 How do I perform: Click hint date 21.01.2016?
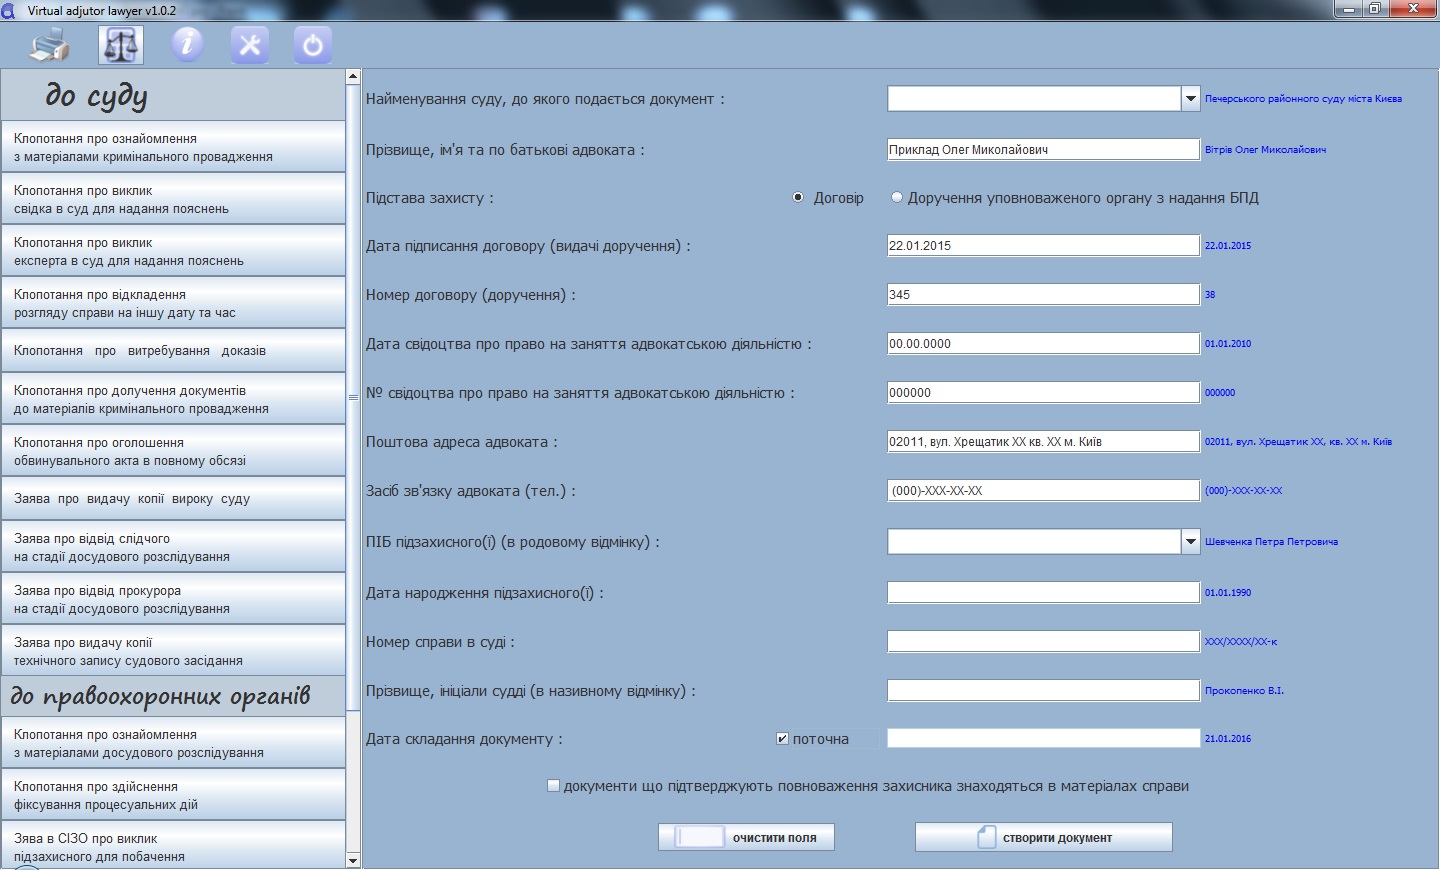[x=1228, y=739]
